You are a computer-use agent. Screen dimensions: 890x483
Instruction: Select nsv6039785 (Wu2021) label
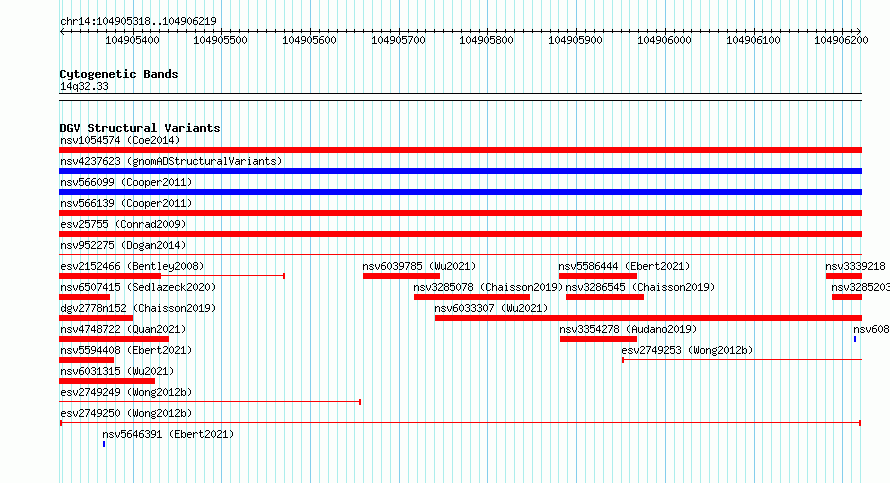[419, 266]
